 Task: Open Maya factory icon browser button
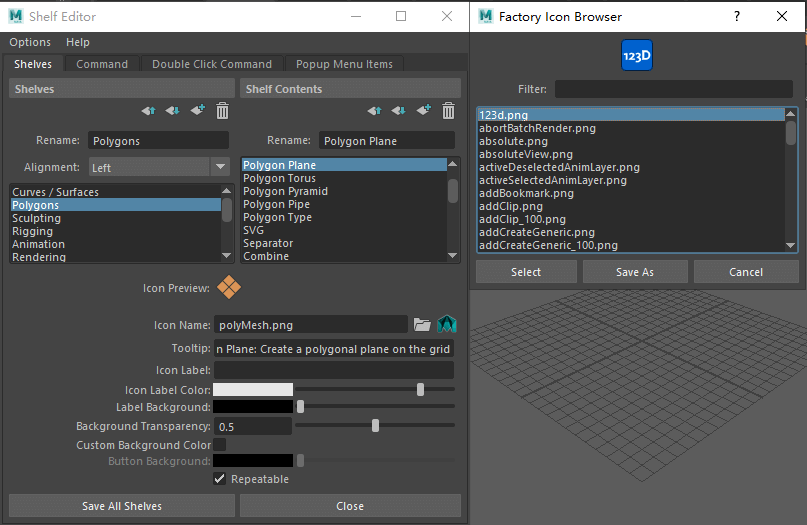click(446, 324)
